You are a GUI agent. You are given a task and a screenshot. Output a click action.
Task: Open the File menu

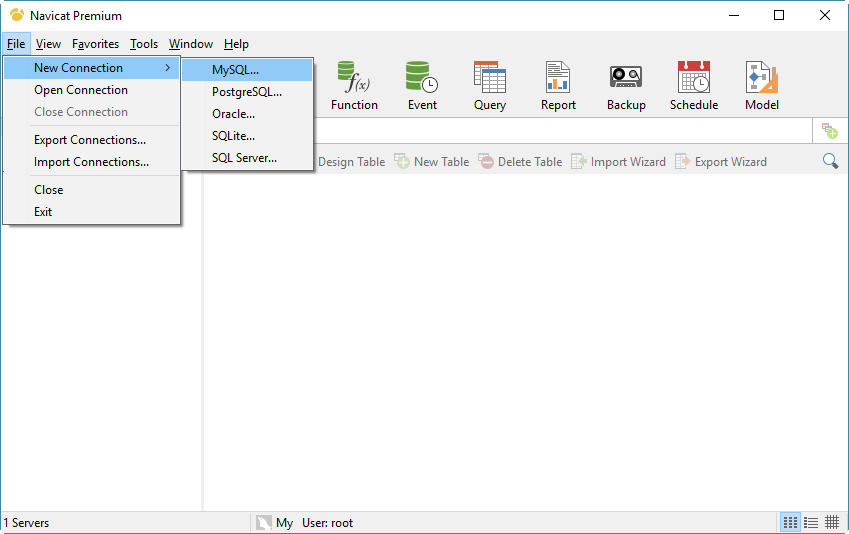(x=16, y=44)
